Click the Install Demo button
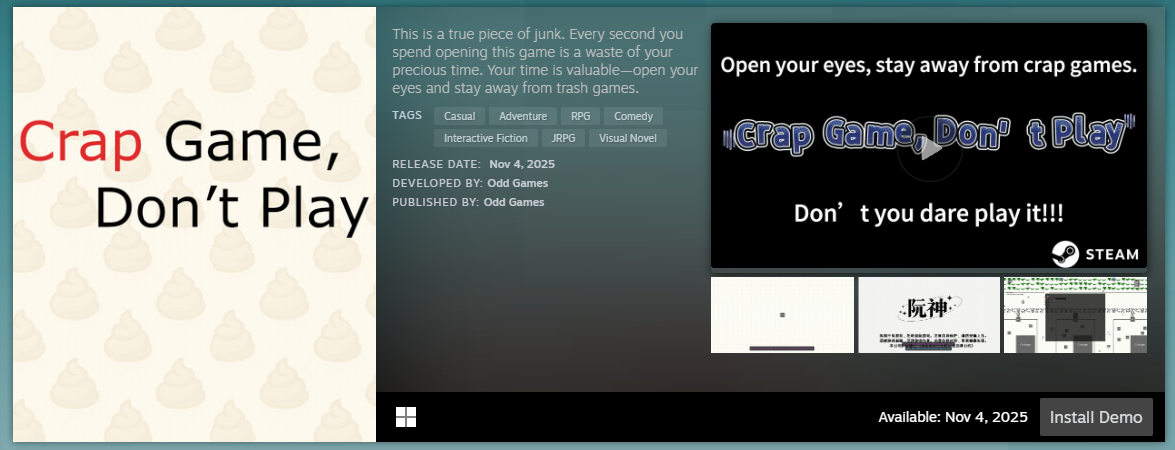The height and width of the screenshot is (450, 1175). pos(1096,417)
